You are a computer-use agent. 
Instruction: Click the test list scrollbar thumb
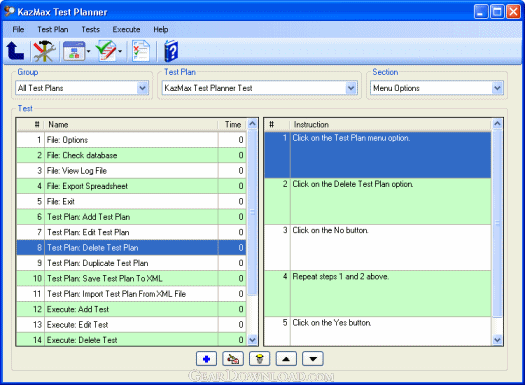point(252,213)
